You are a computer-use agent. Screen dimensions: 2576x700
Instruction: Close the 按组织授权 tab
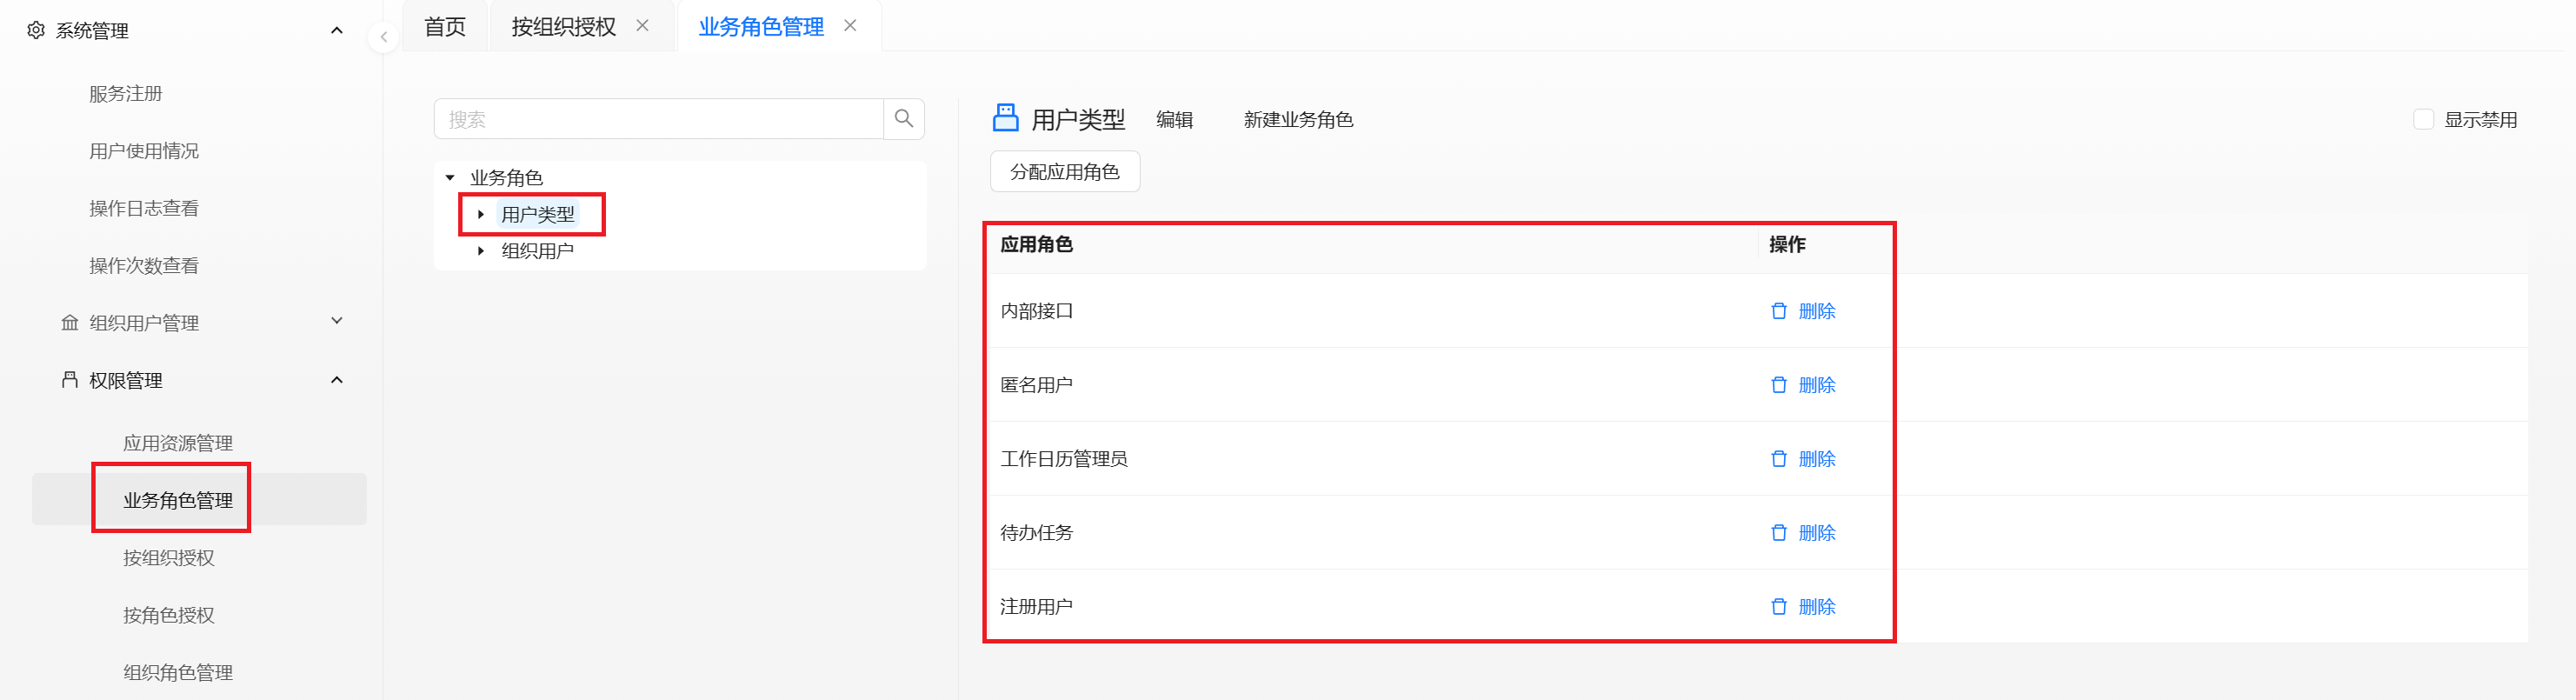coord(643,26)
